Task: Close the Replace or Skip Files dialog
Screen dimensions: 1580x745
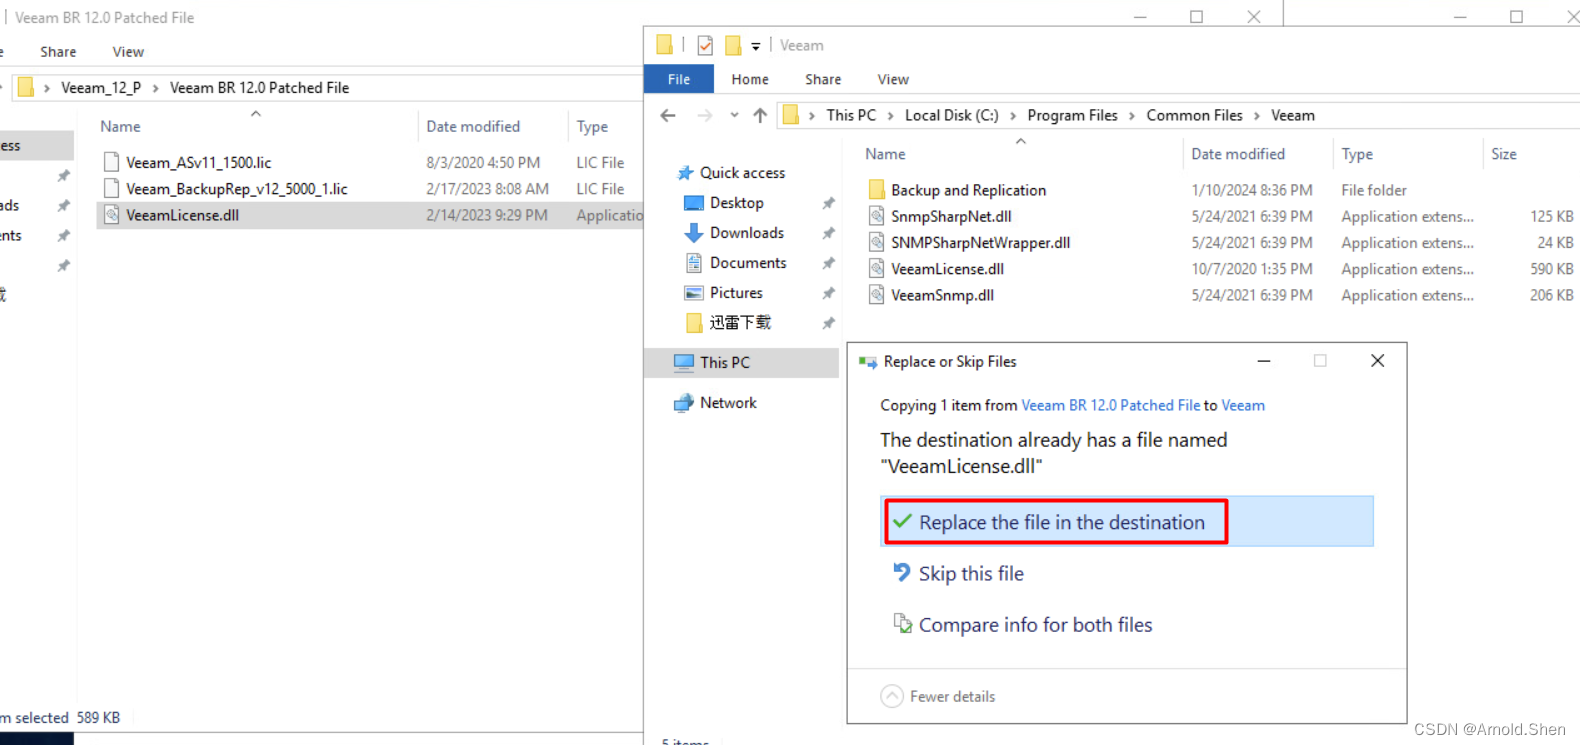Action: click(x=1377, y=361)
